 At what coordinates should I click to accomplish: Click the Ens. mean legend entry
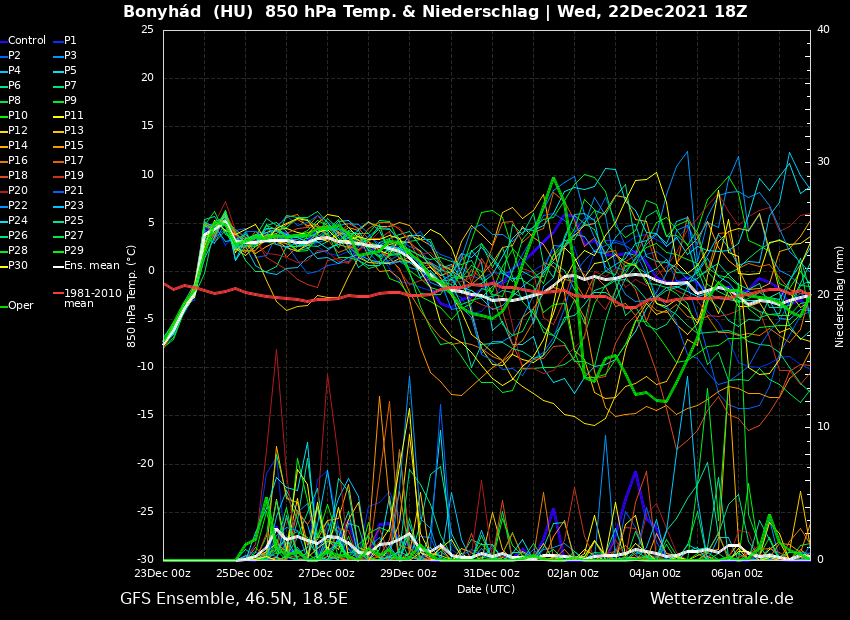pos(91,266)
